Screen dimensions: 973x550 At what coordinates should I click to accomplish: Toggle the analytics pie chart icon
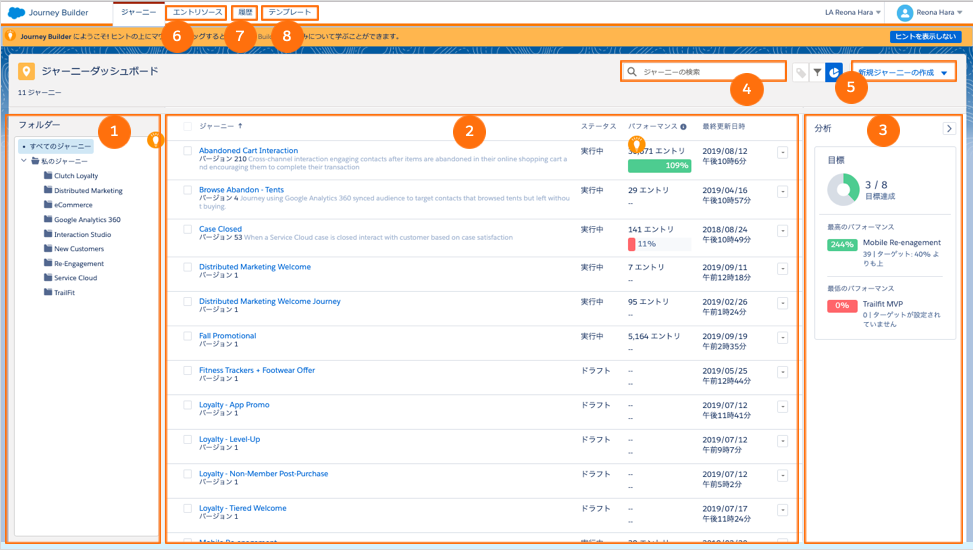[x=834, y=73]
